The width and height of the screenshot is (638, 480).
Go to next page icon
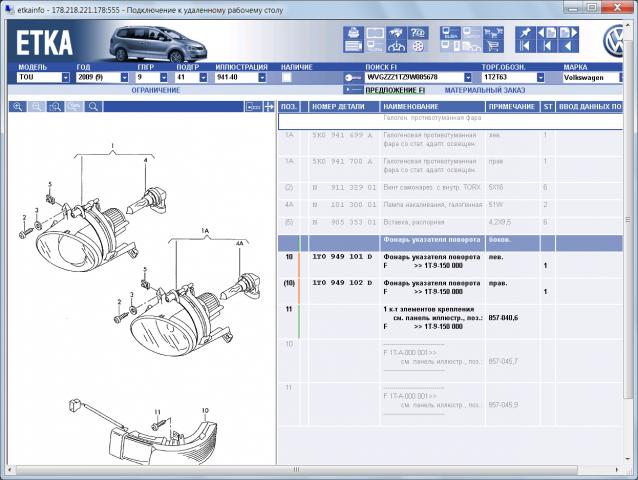(568, 33)
